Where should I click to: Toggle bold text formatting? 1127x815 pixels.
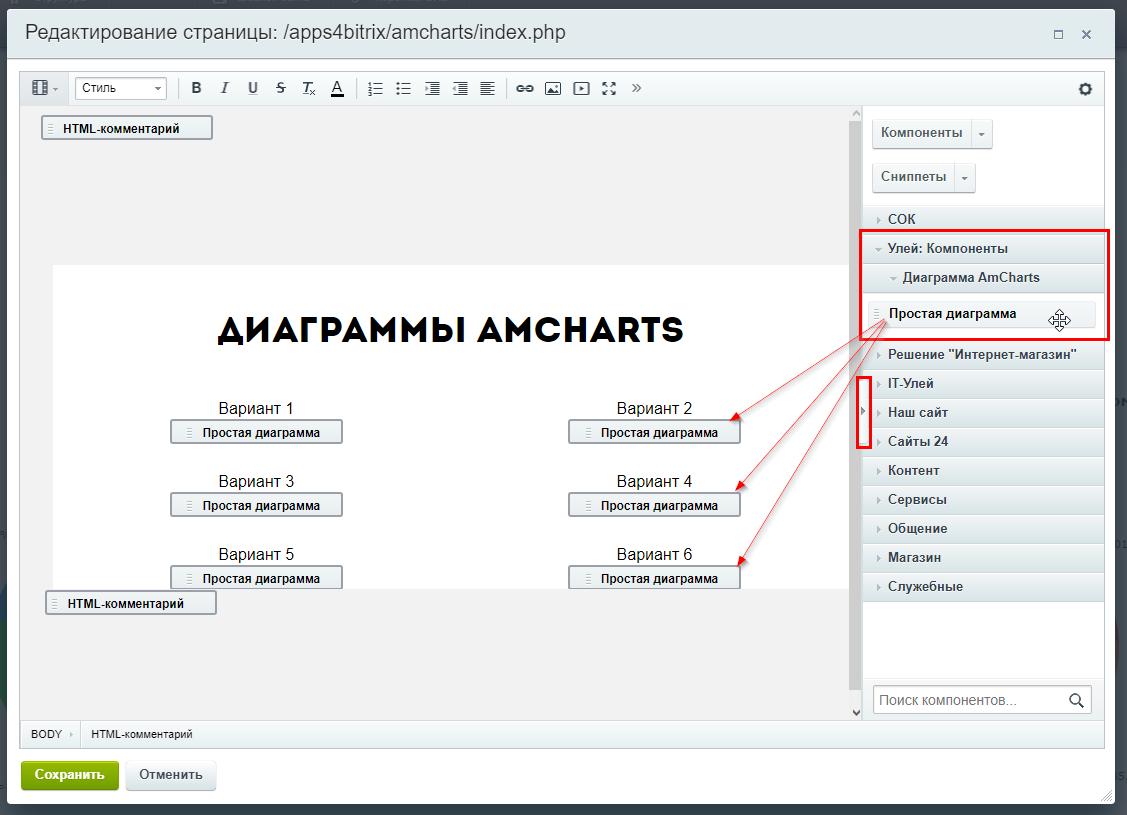196,88
